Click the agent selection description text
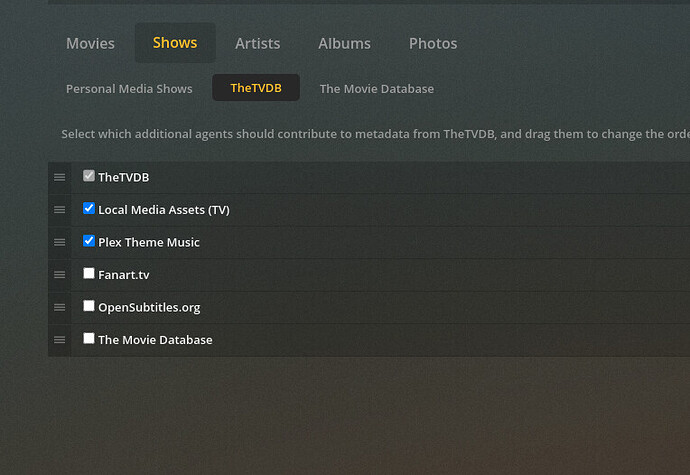 [x=375, y=134]
